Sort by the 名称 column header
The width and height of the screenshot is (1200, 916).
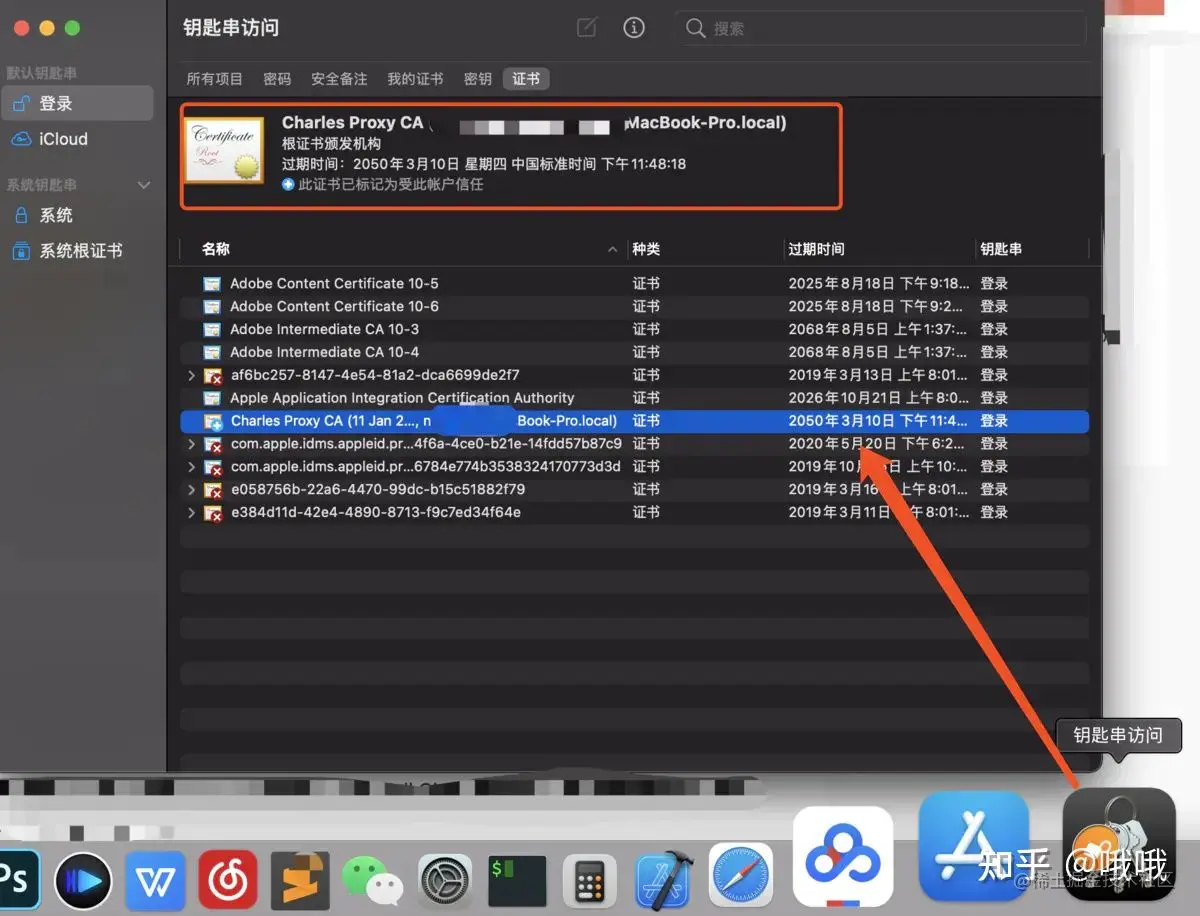click(216, 249)
